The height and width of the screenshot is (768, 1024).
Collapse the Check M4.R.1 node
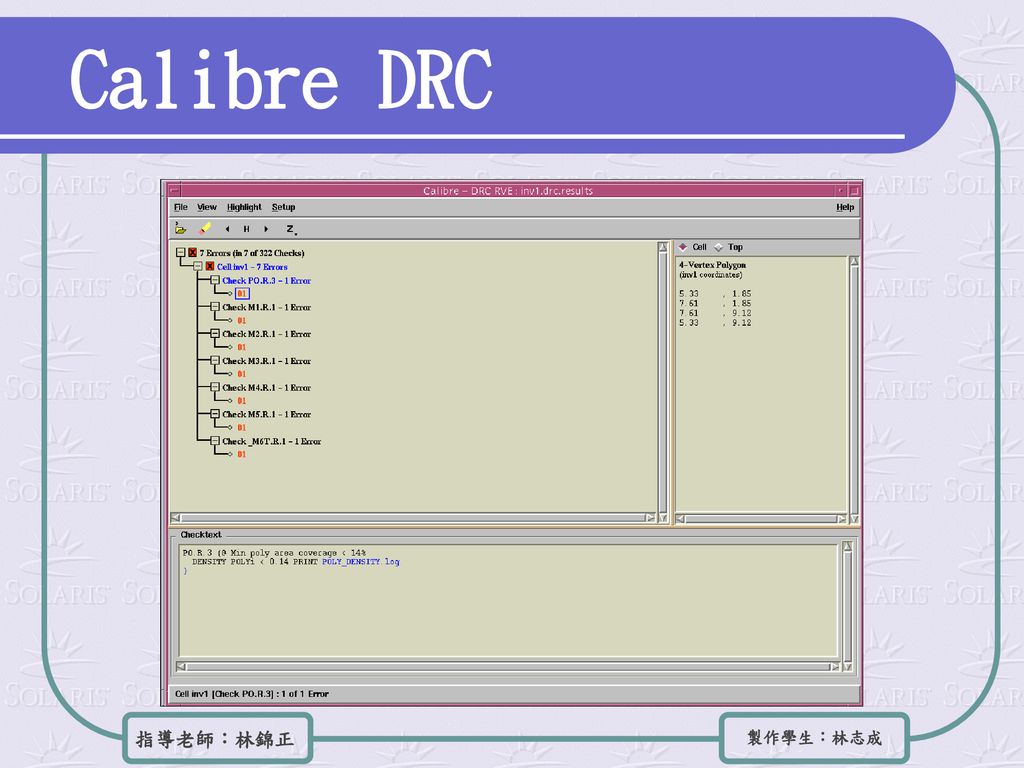[215, 387]
